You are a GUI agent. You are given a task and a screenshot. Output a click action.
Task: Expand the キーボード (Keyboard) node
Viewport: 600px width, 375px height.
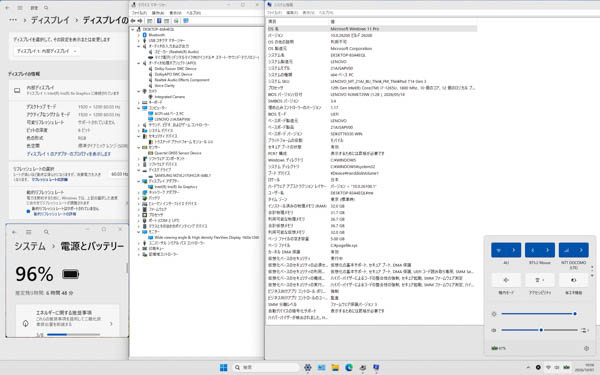(x=139, y=103)
